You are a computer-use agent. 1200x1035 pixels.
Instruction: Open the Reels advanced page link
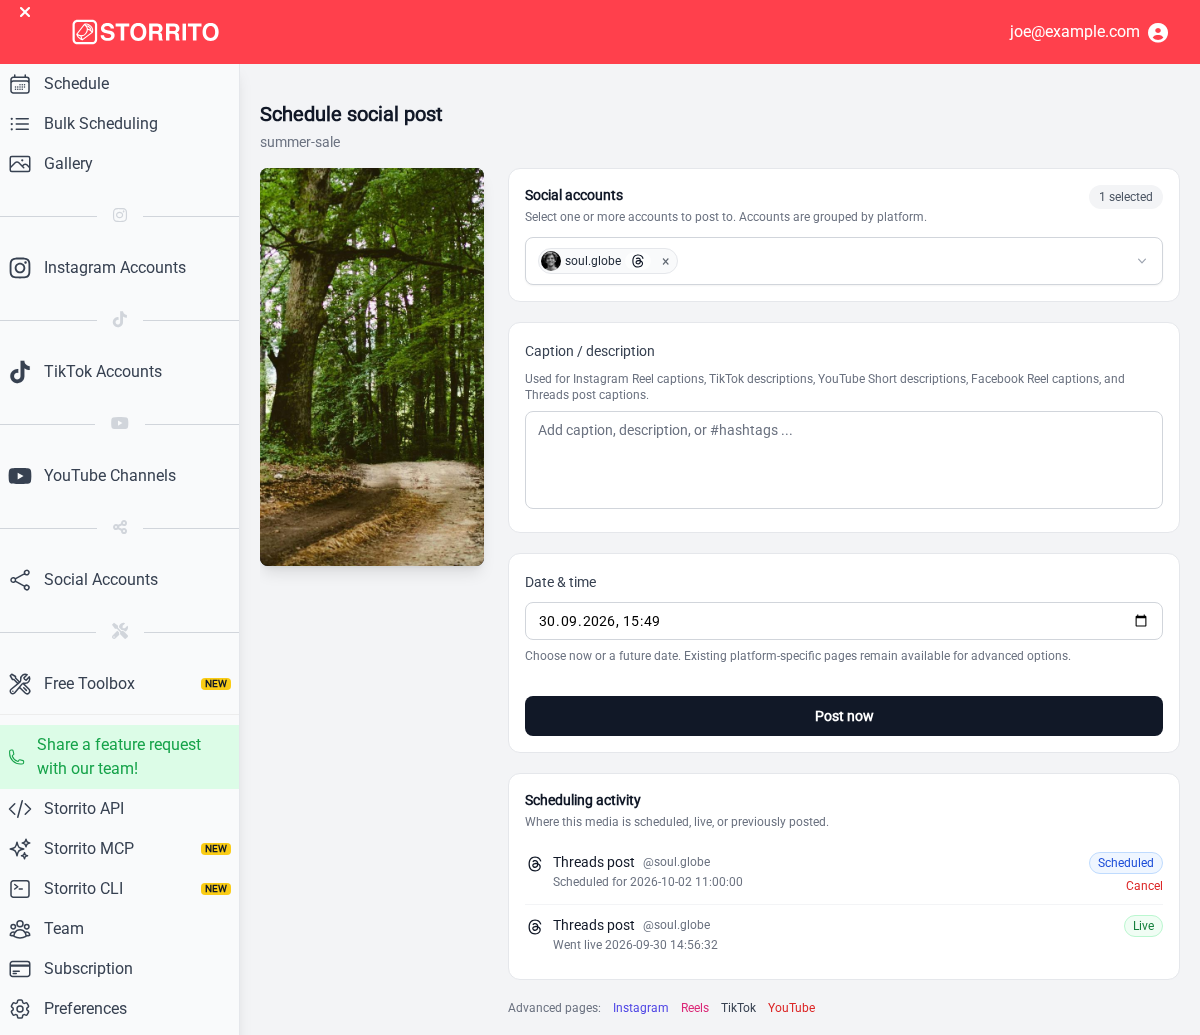695,1008
